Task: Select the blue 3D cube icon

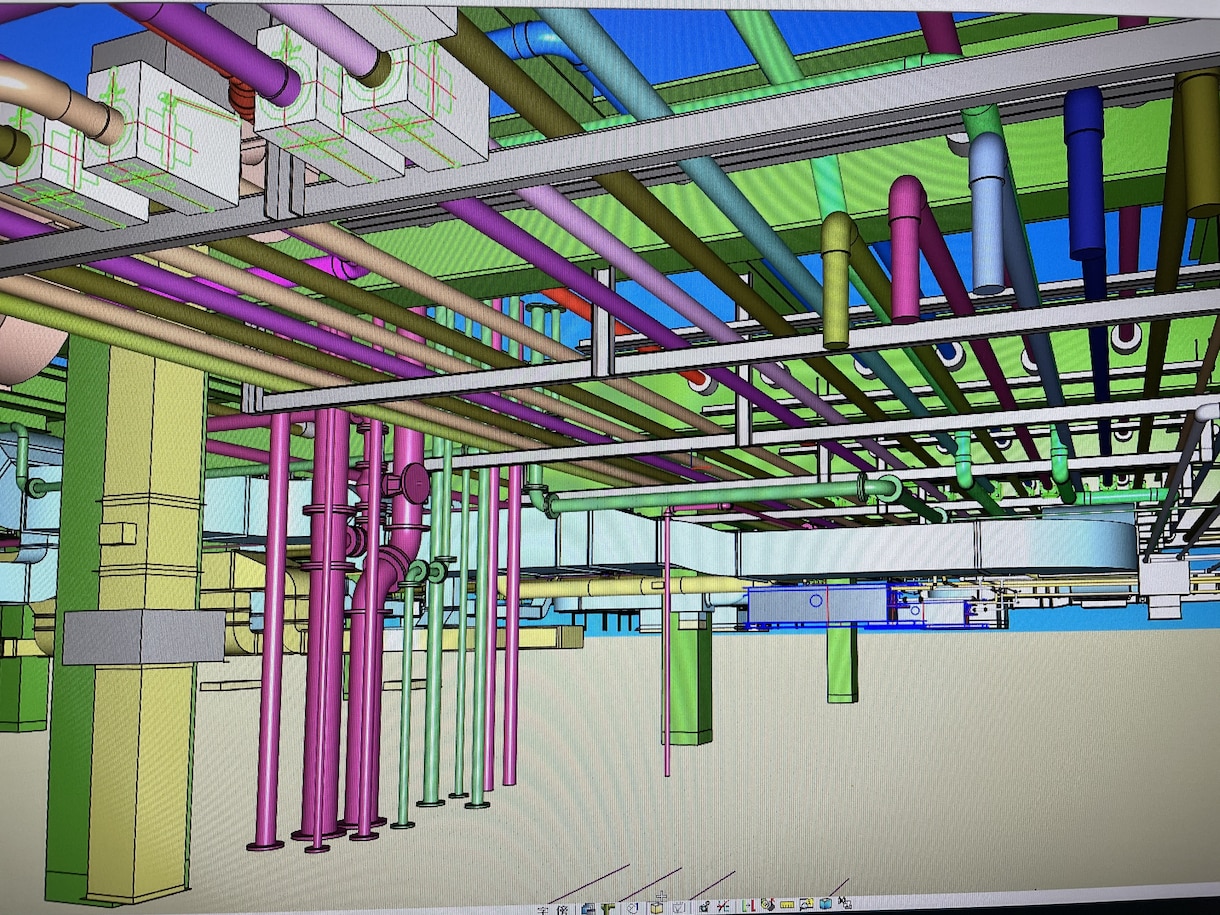Action: point(825,904)
